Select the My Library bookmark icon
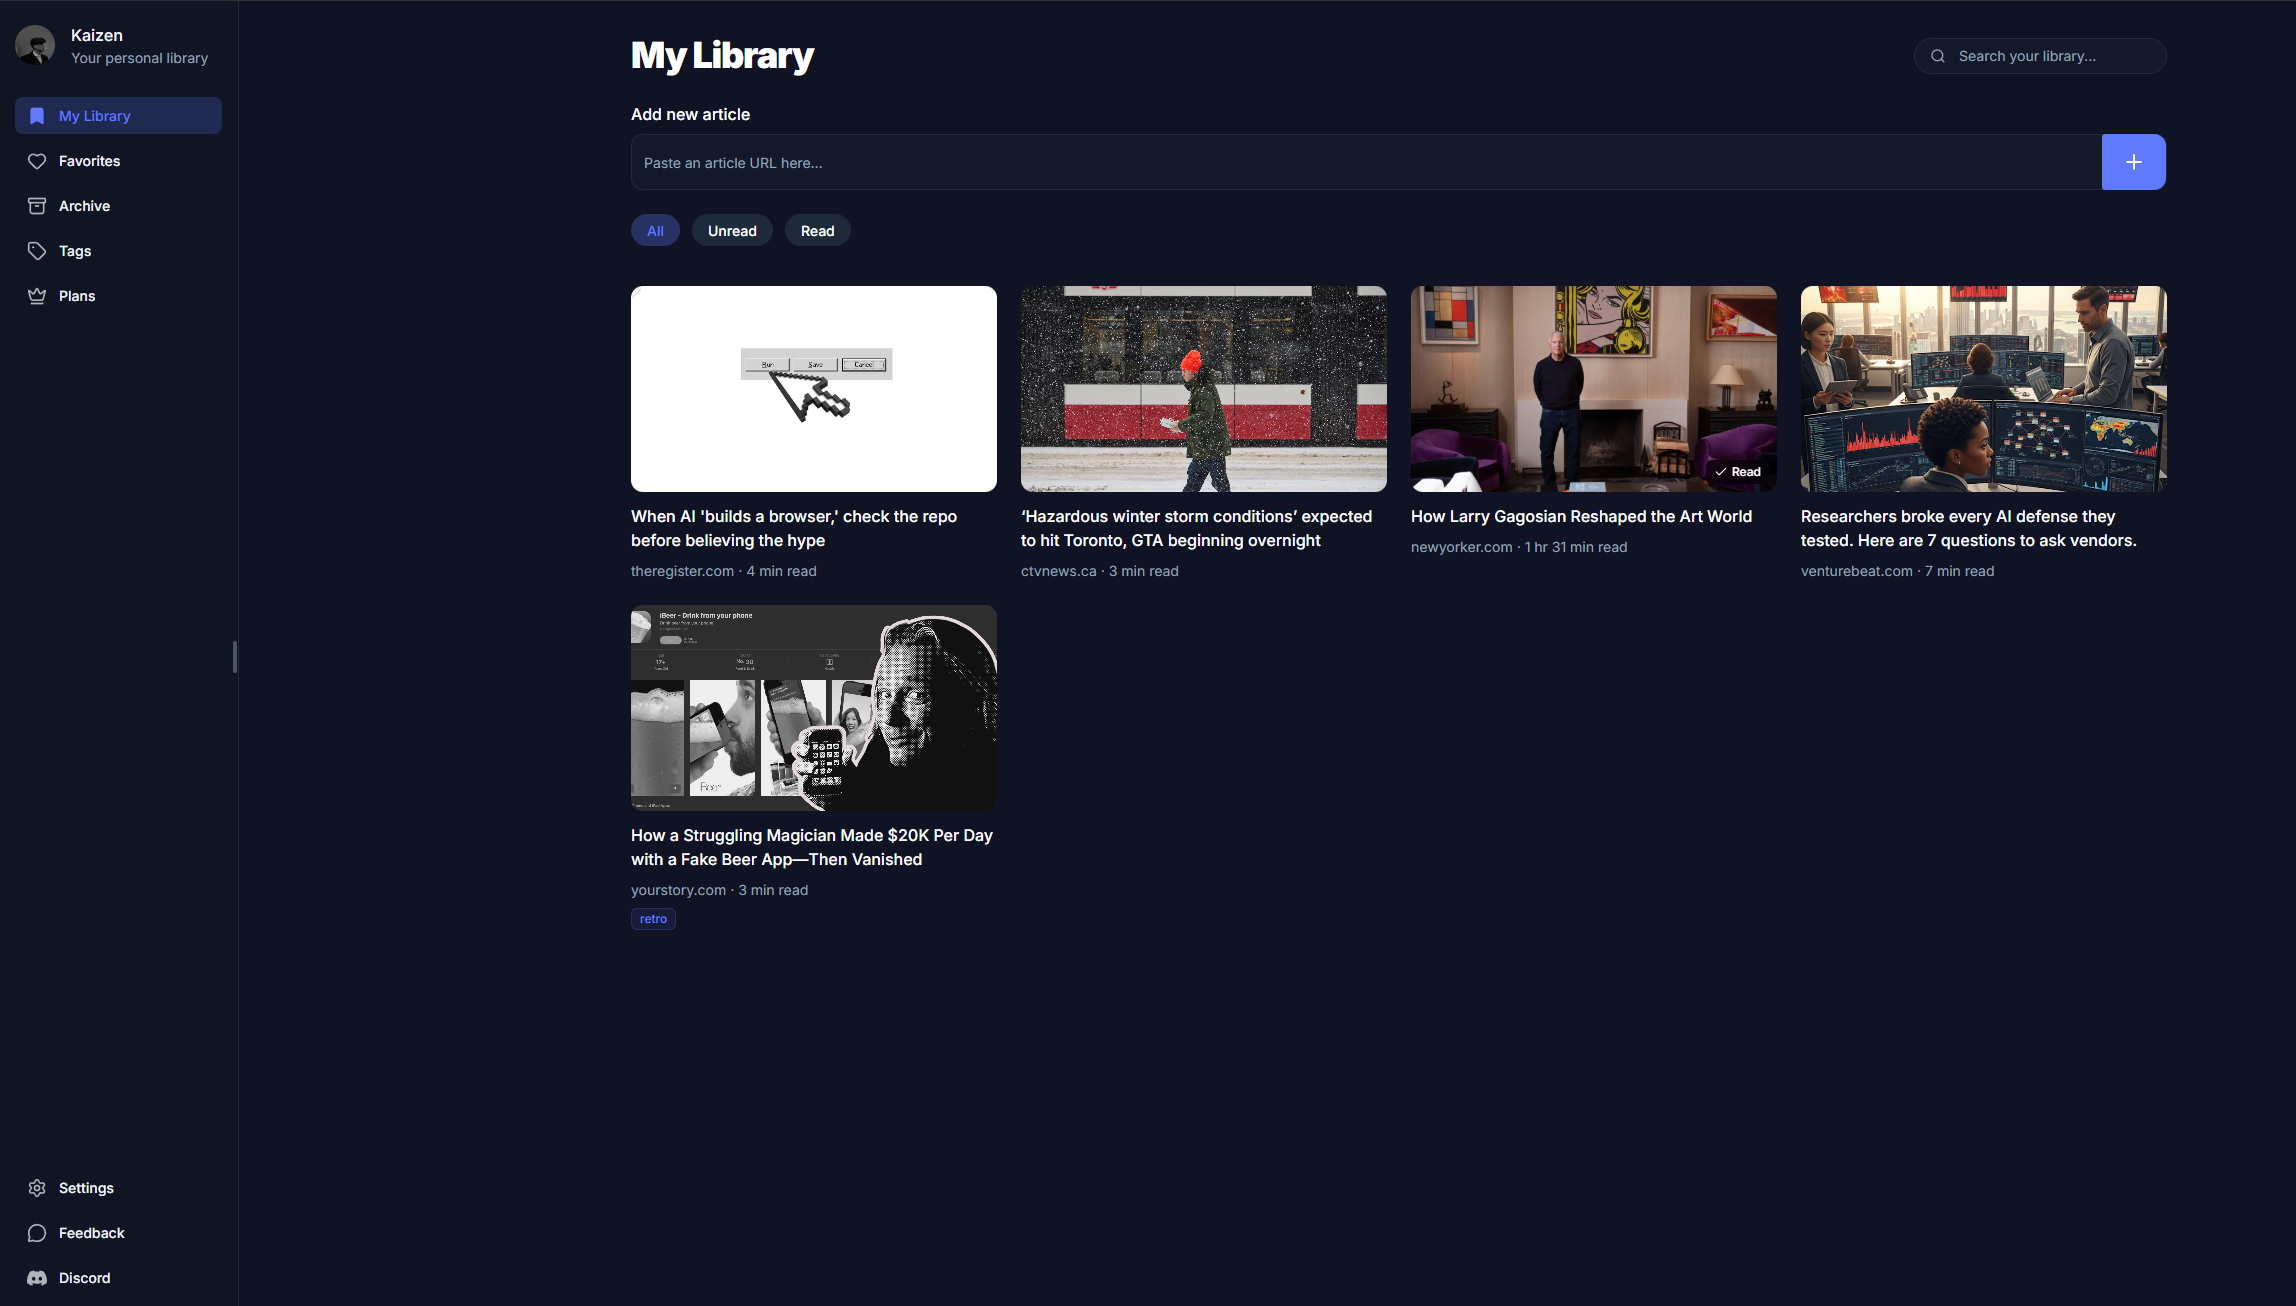 pyautogui.click(x=37, y=115)
